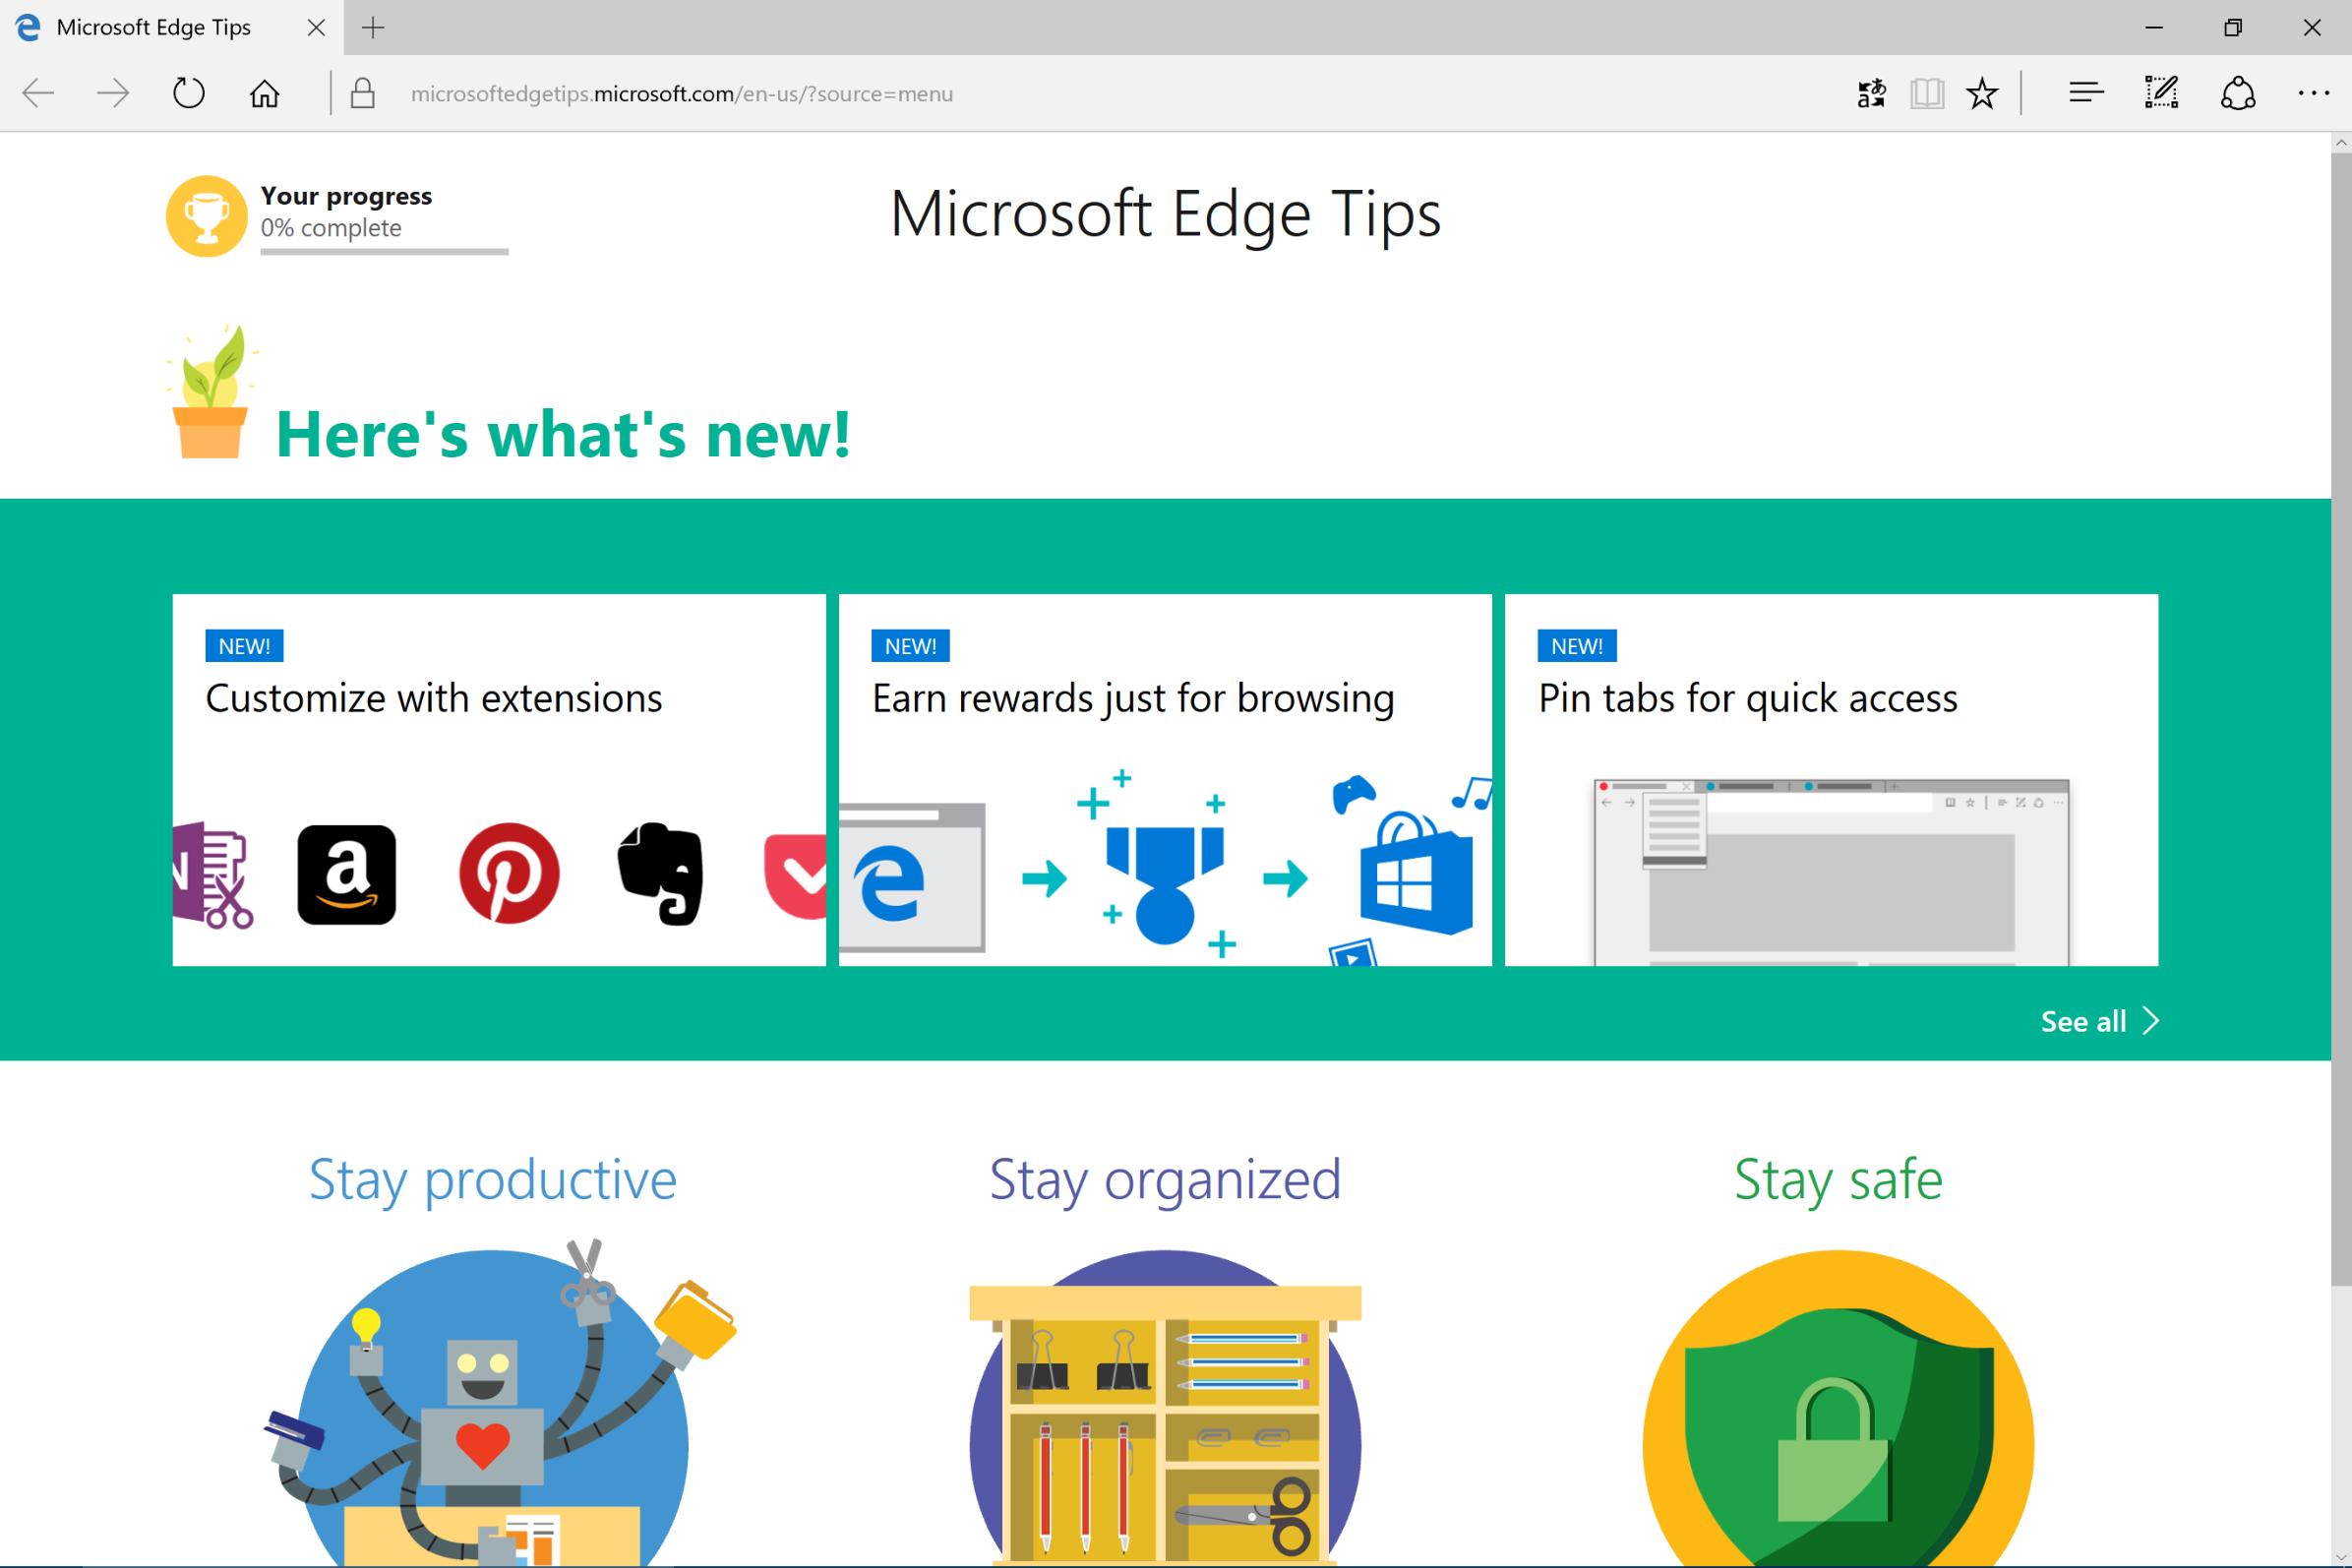
Task: Click the potted plant icon
Action: pyautogui.click(x=210, y=391)
